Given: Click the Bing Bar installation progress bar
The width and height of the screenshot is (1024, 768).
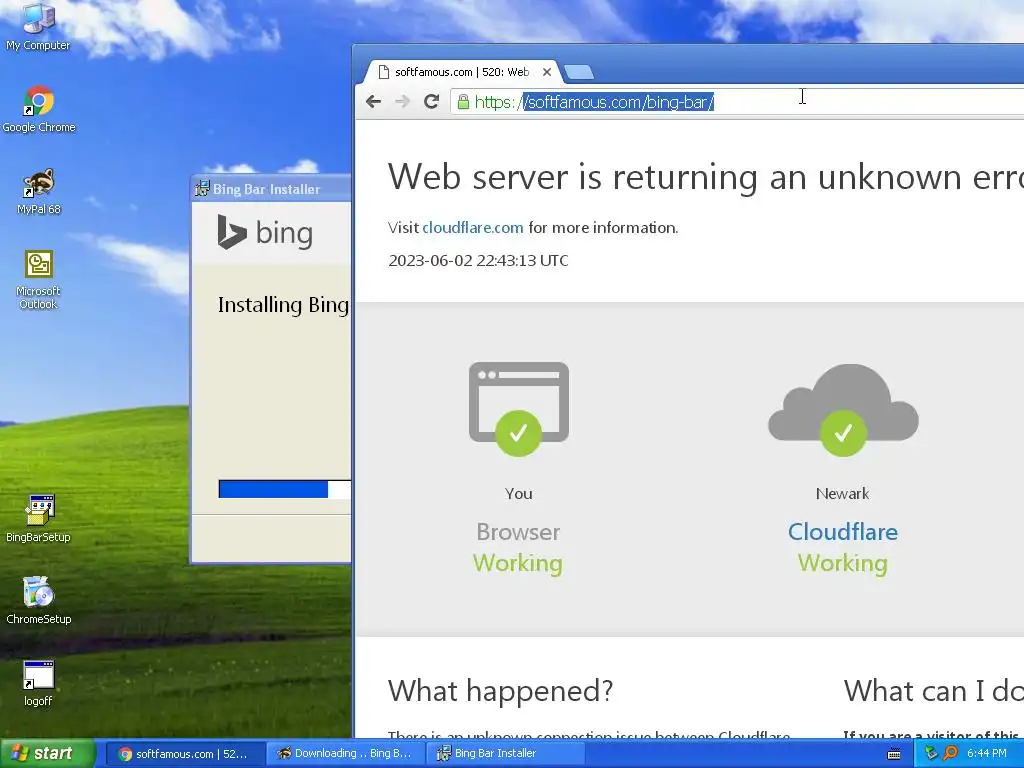Looking at the screenshot, I should (x=285, y=489).
